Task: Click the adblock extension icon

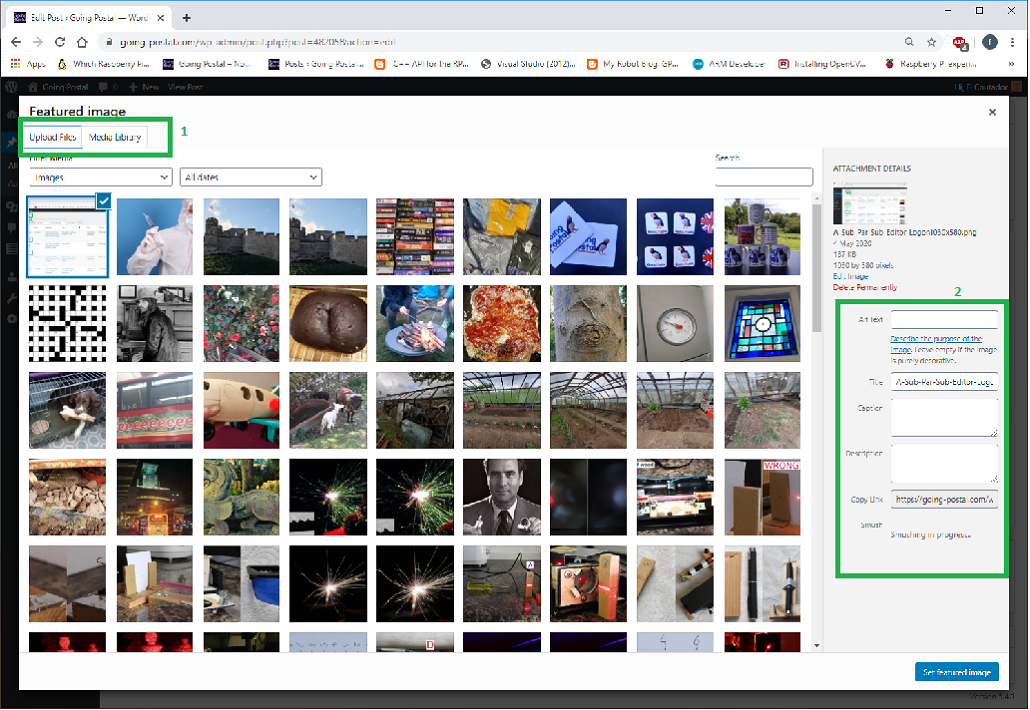Action: (x=959, y=42)
